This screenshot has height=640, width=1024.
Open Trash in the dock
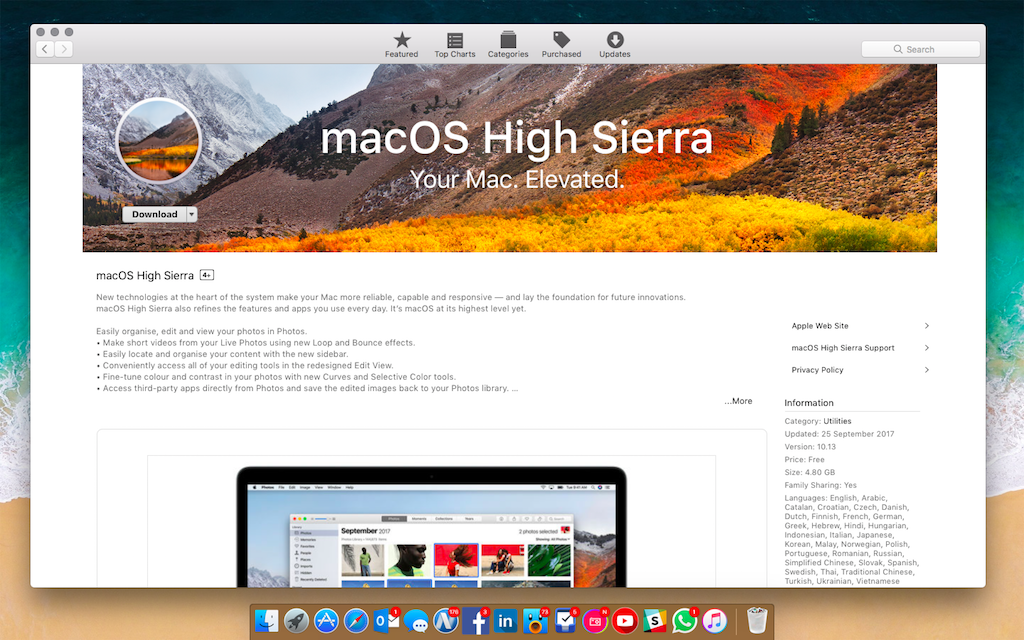point(757,621)
